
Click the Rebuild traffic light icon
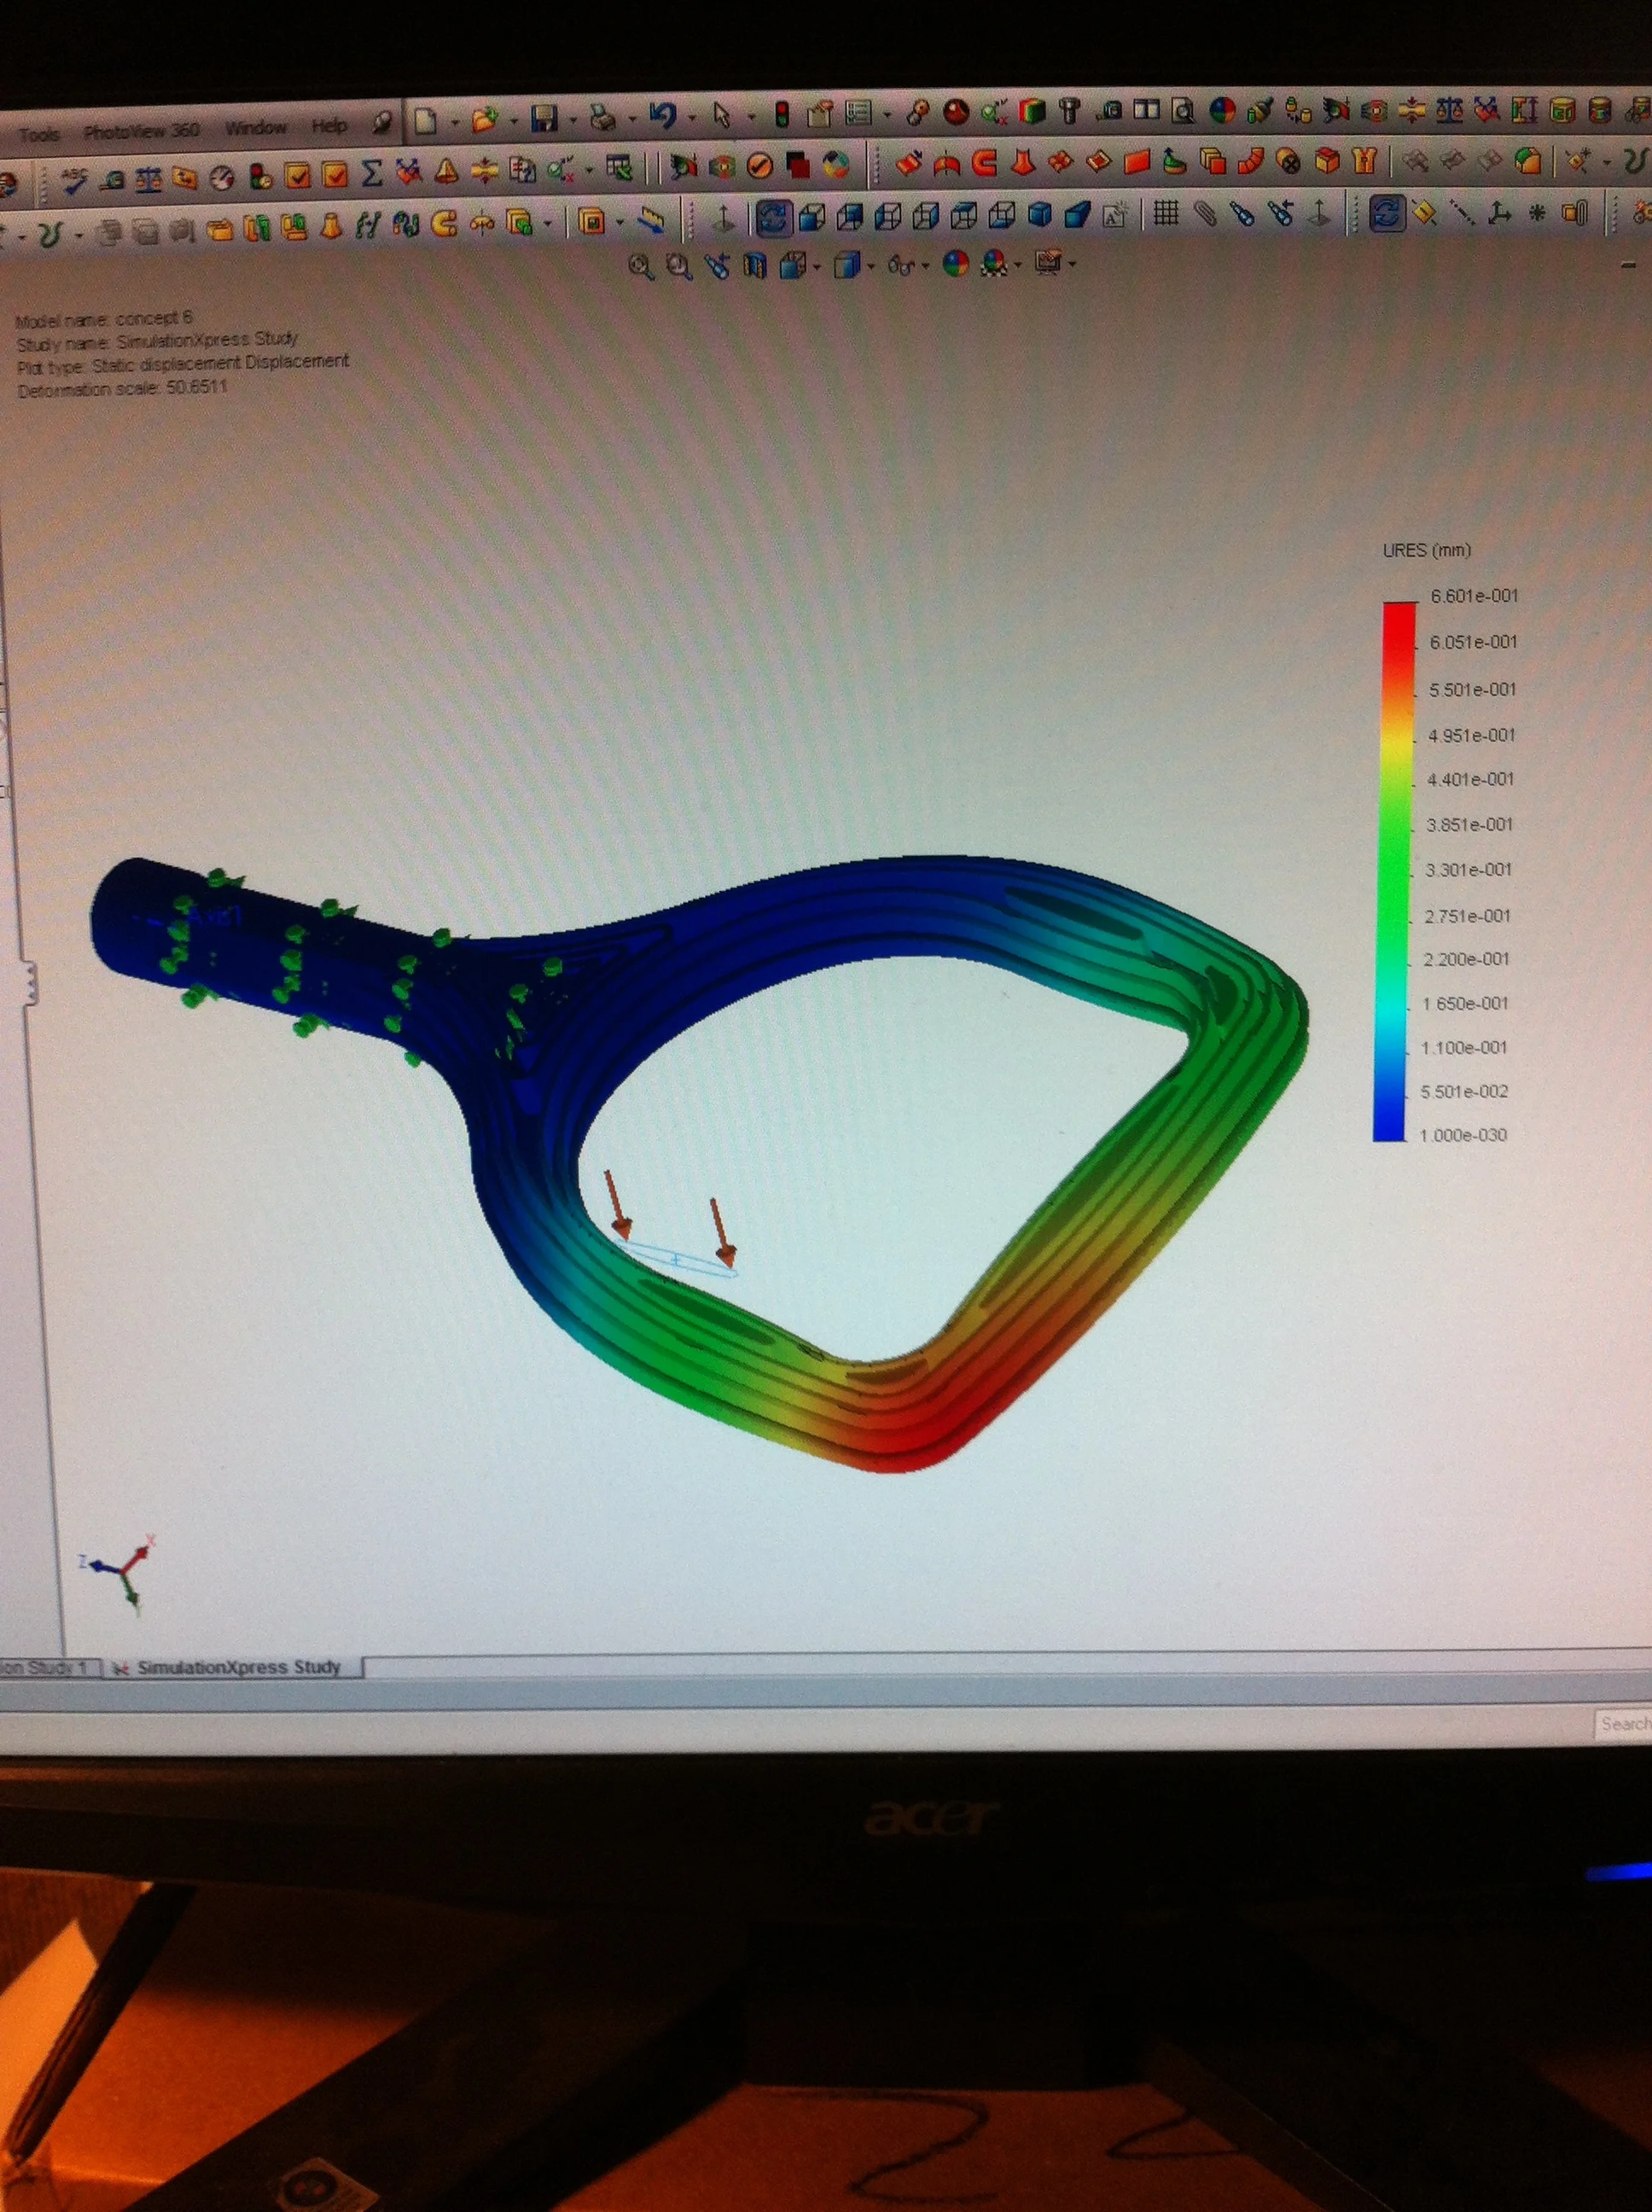pyautogui.click(x=782, y=115)
